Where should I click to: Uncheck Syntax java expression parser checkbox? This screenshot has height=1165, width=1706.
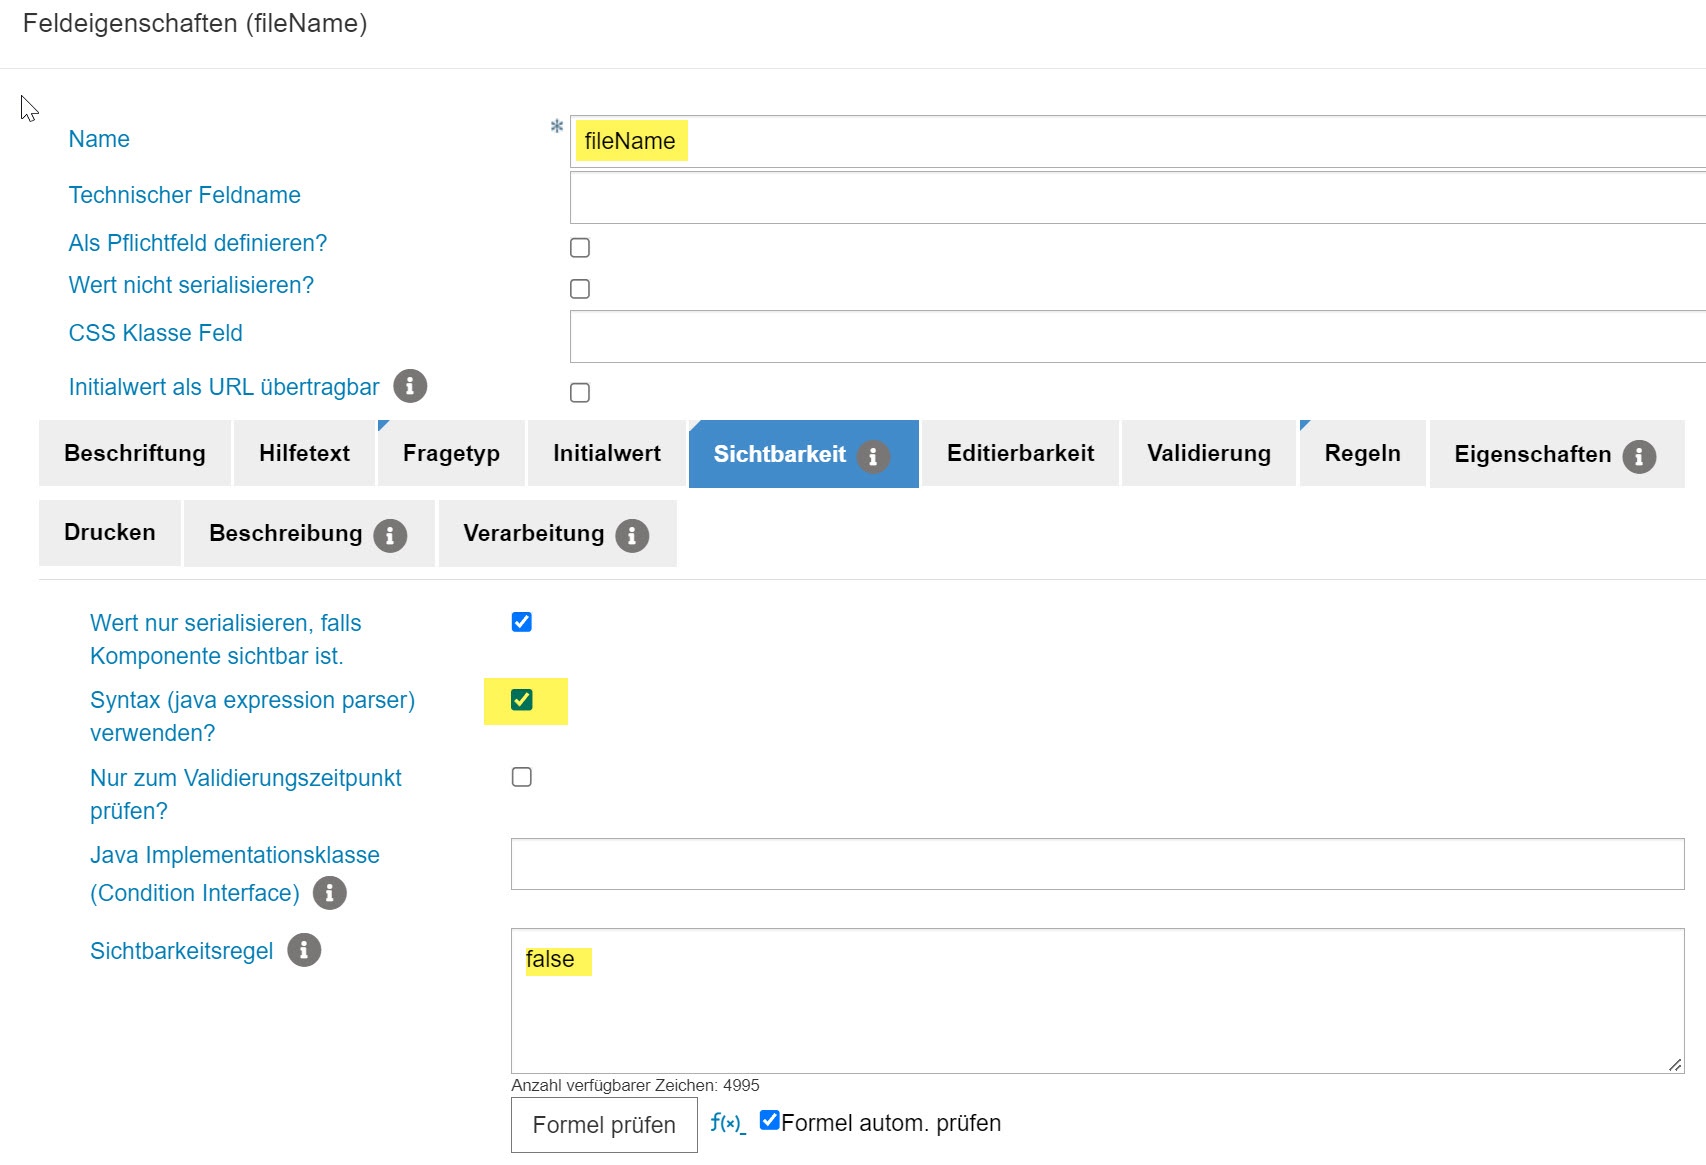pos(522,700)
